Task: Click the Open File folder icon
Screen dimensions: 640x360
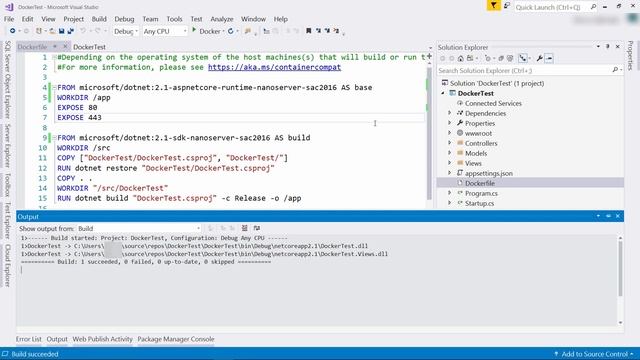Action: (x=53, y=31)
